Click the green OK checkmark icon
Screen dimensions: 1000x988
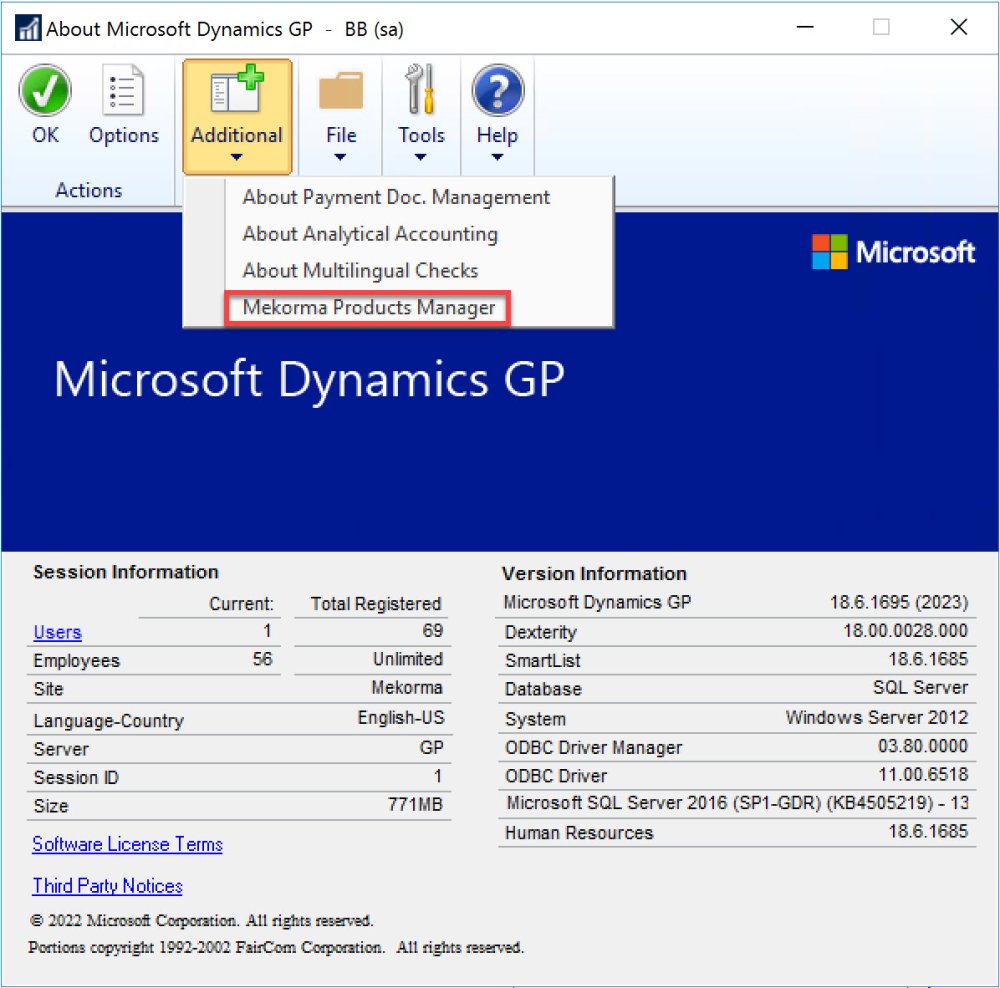pyautogui.click(x=45, y=90)
